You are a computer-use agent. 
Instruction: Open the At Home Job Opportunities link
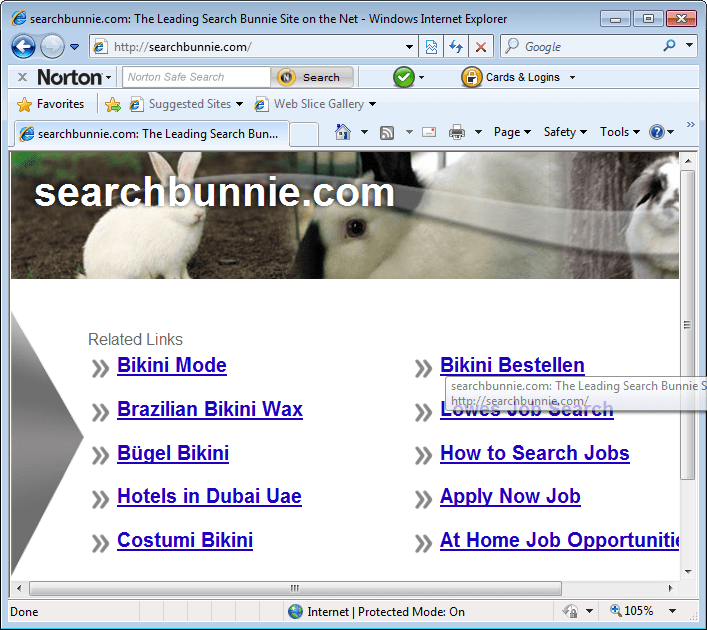click(x=560, y=540)
